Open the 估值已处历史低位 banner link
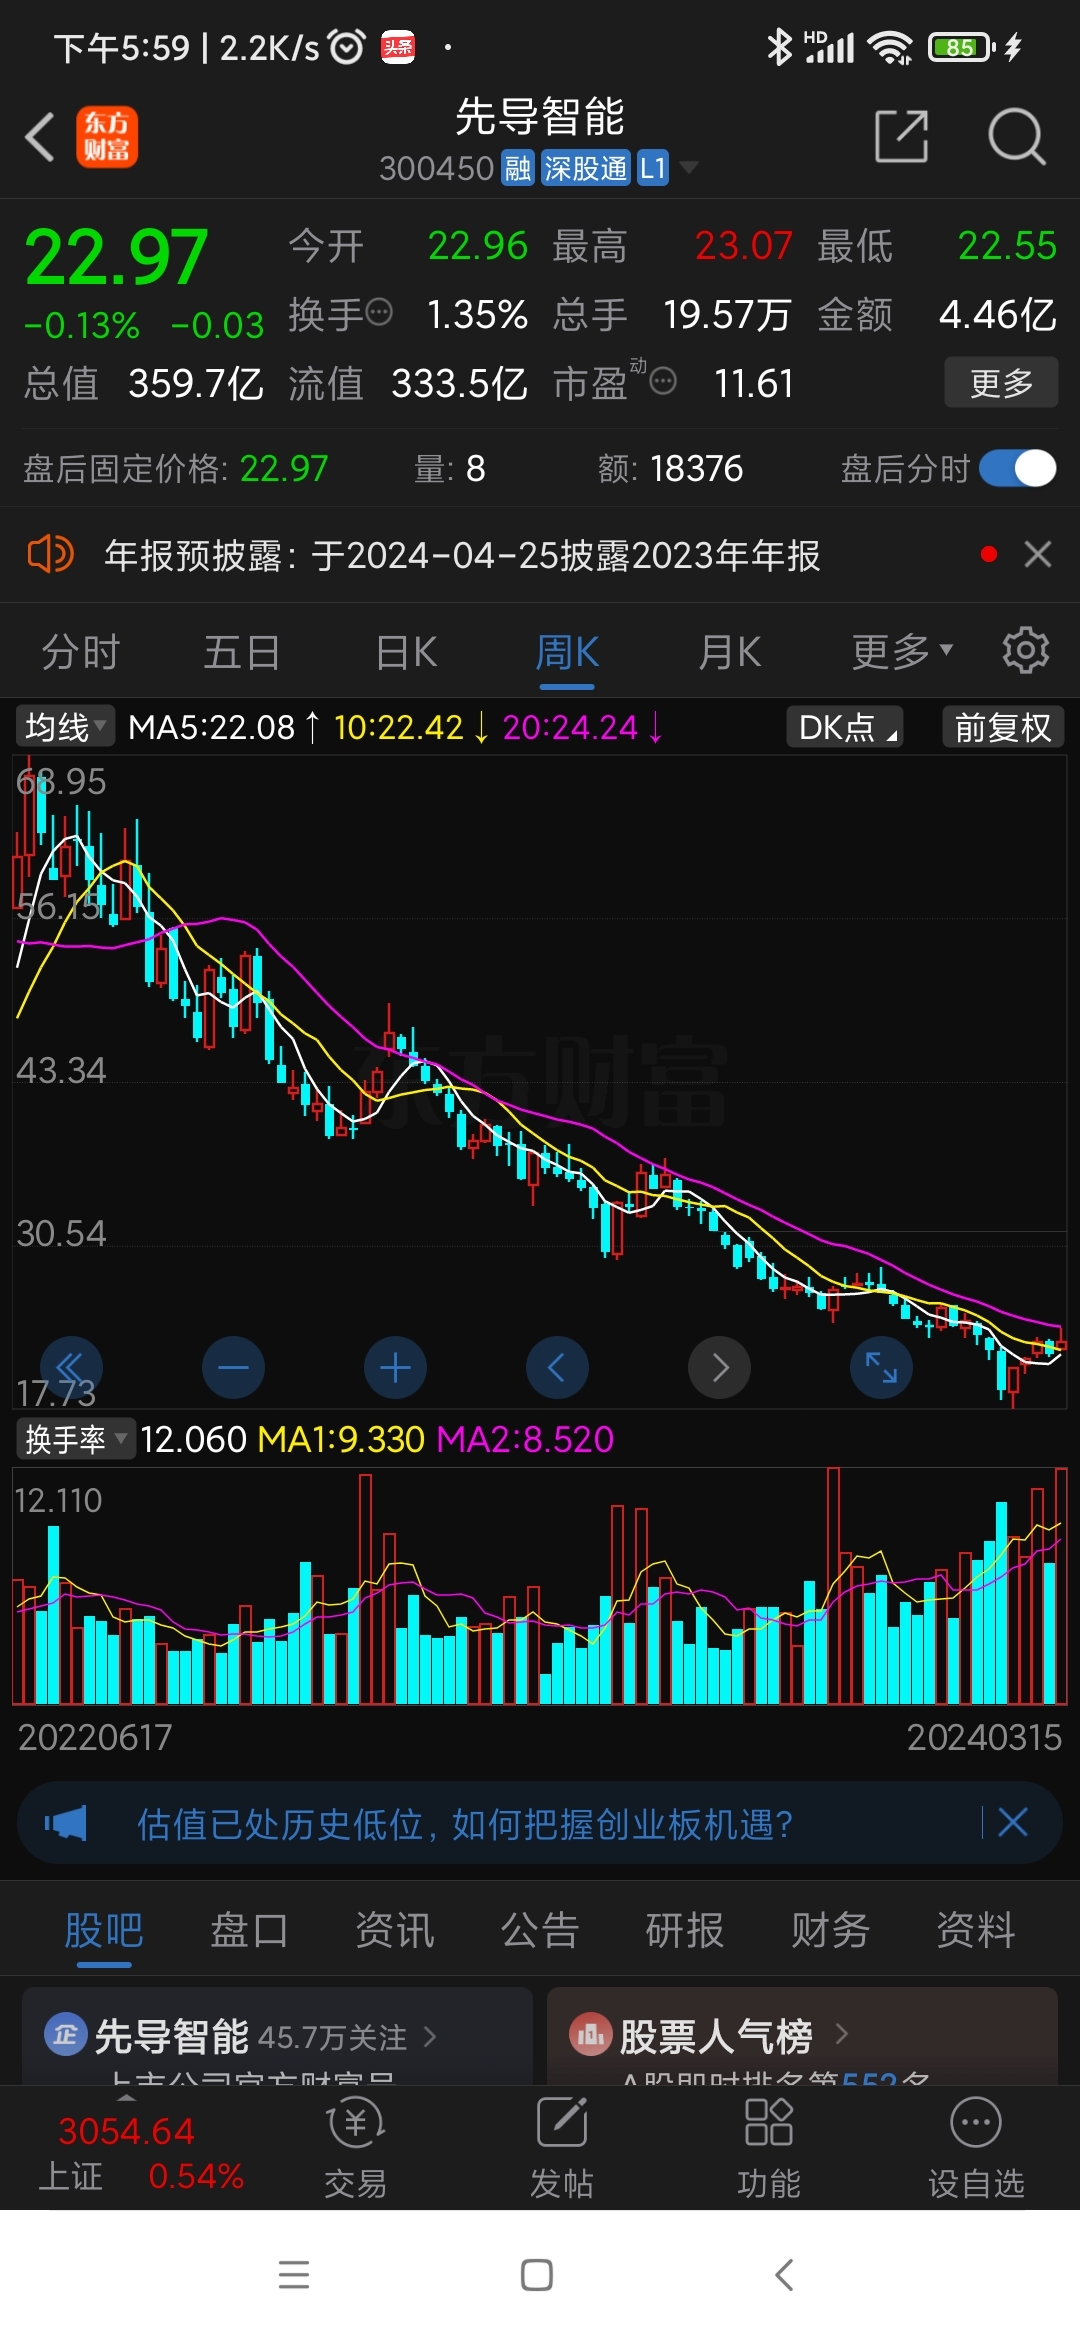This screenshot has width=1080, height=2340. click(x=465, y=1823)
